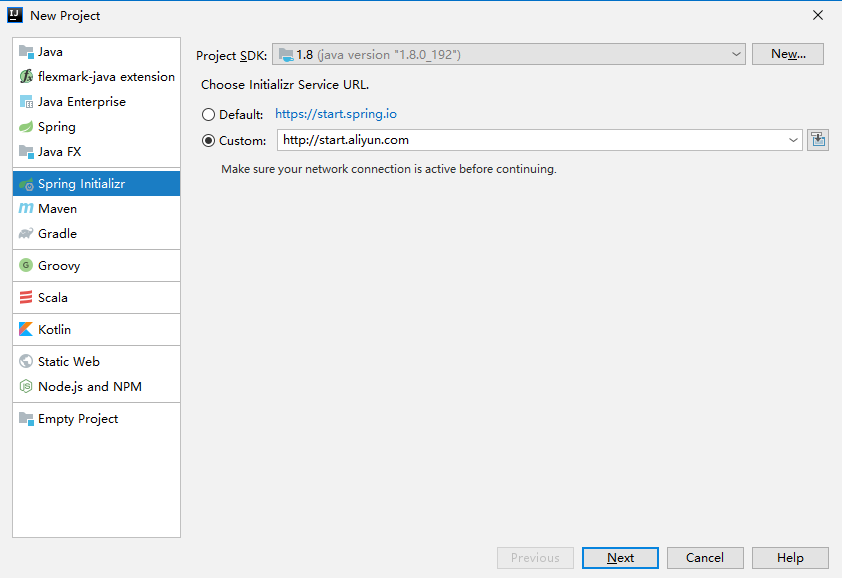
Task: Click the 'Project SDK:' label
Action: (x=231, y=56)
